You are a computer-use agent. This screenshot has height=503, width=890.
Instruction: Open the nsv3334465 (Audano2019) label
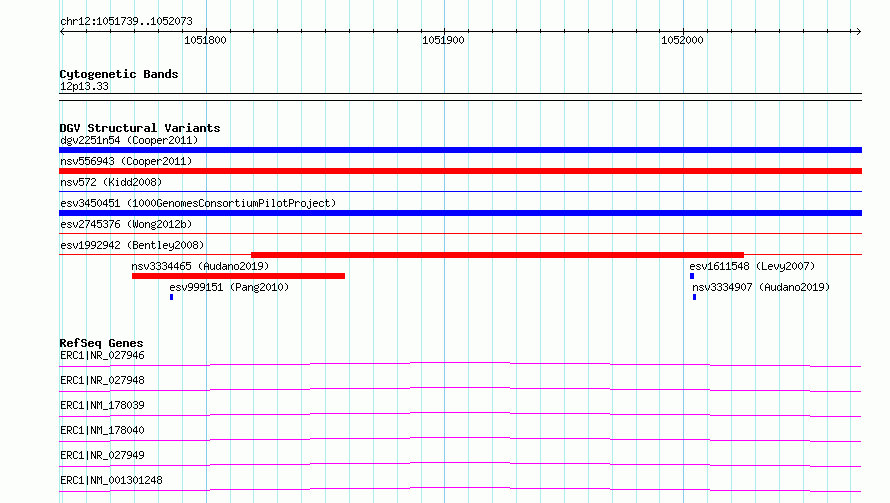tap(200, 266)
